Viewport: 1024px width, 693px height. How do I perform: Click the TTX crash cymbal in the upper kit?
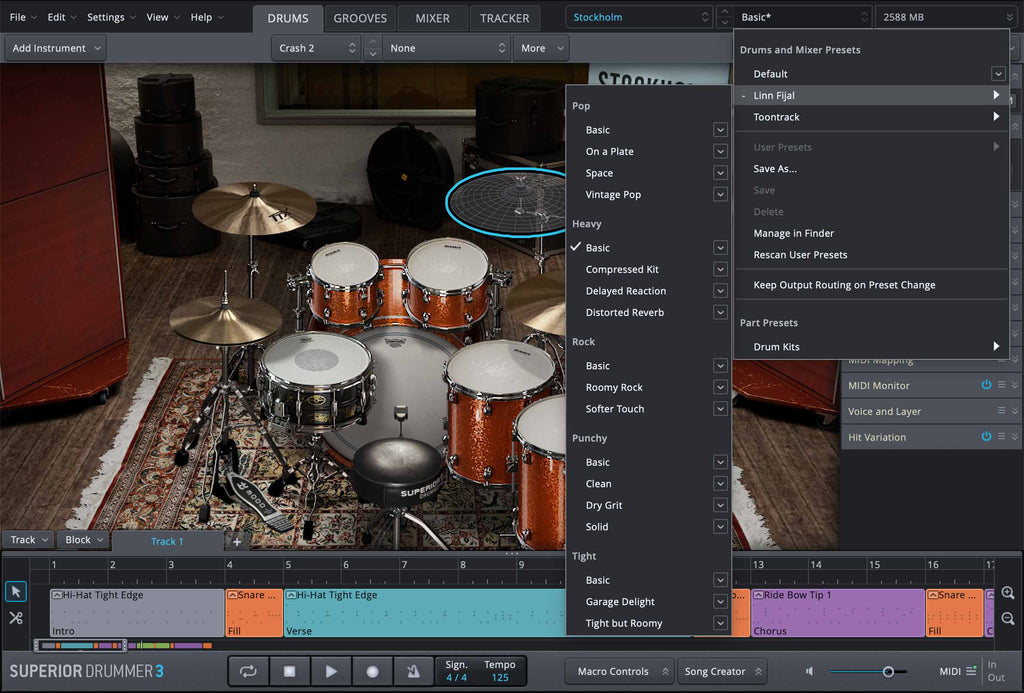pyautogui.click(x=254, y=208)
